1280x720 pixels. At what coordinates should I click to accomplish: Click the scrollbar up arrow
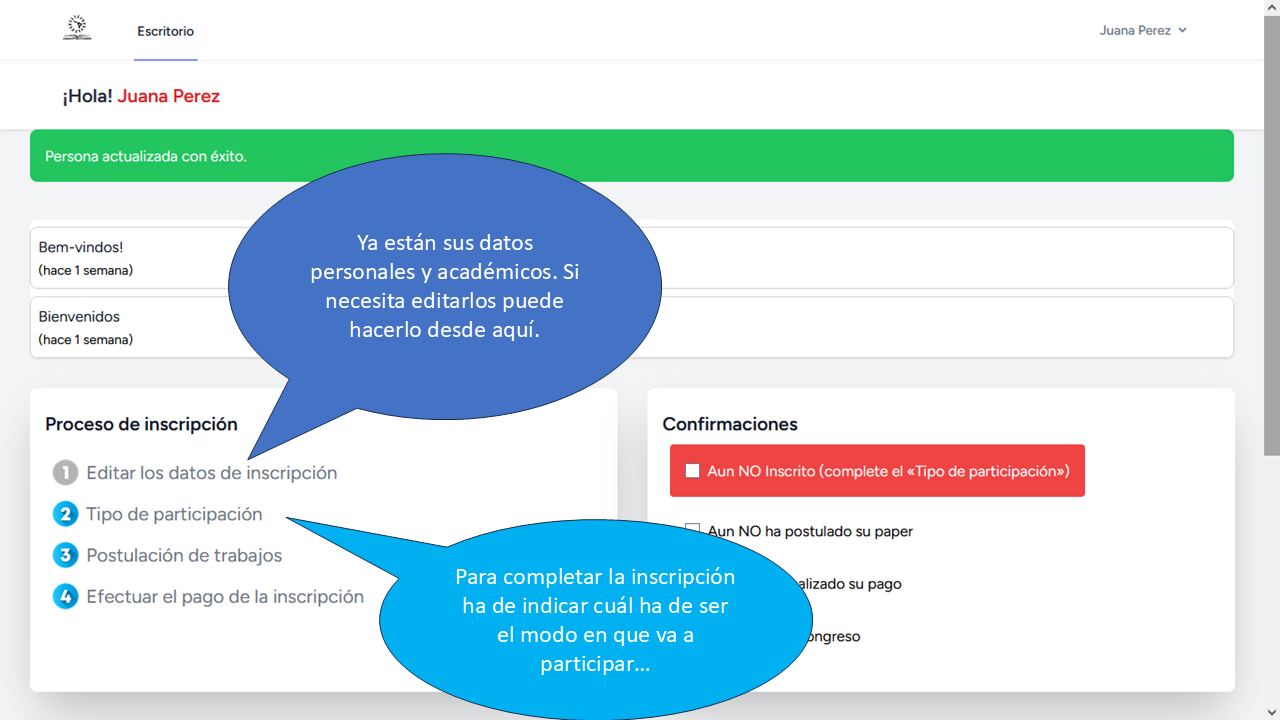[x=1271, y=8]
